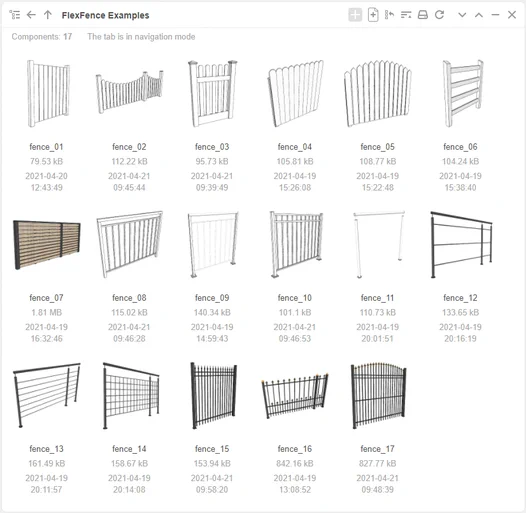Click the down chevron in header
Viewport: 526px width, 513px height.
tap(462, 15)
